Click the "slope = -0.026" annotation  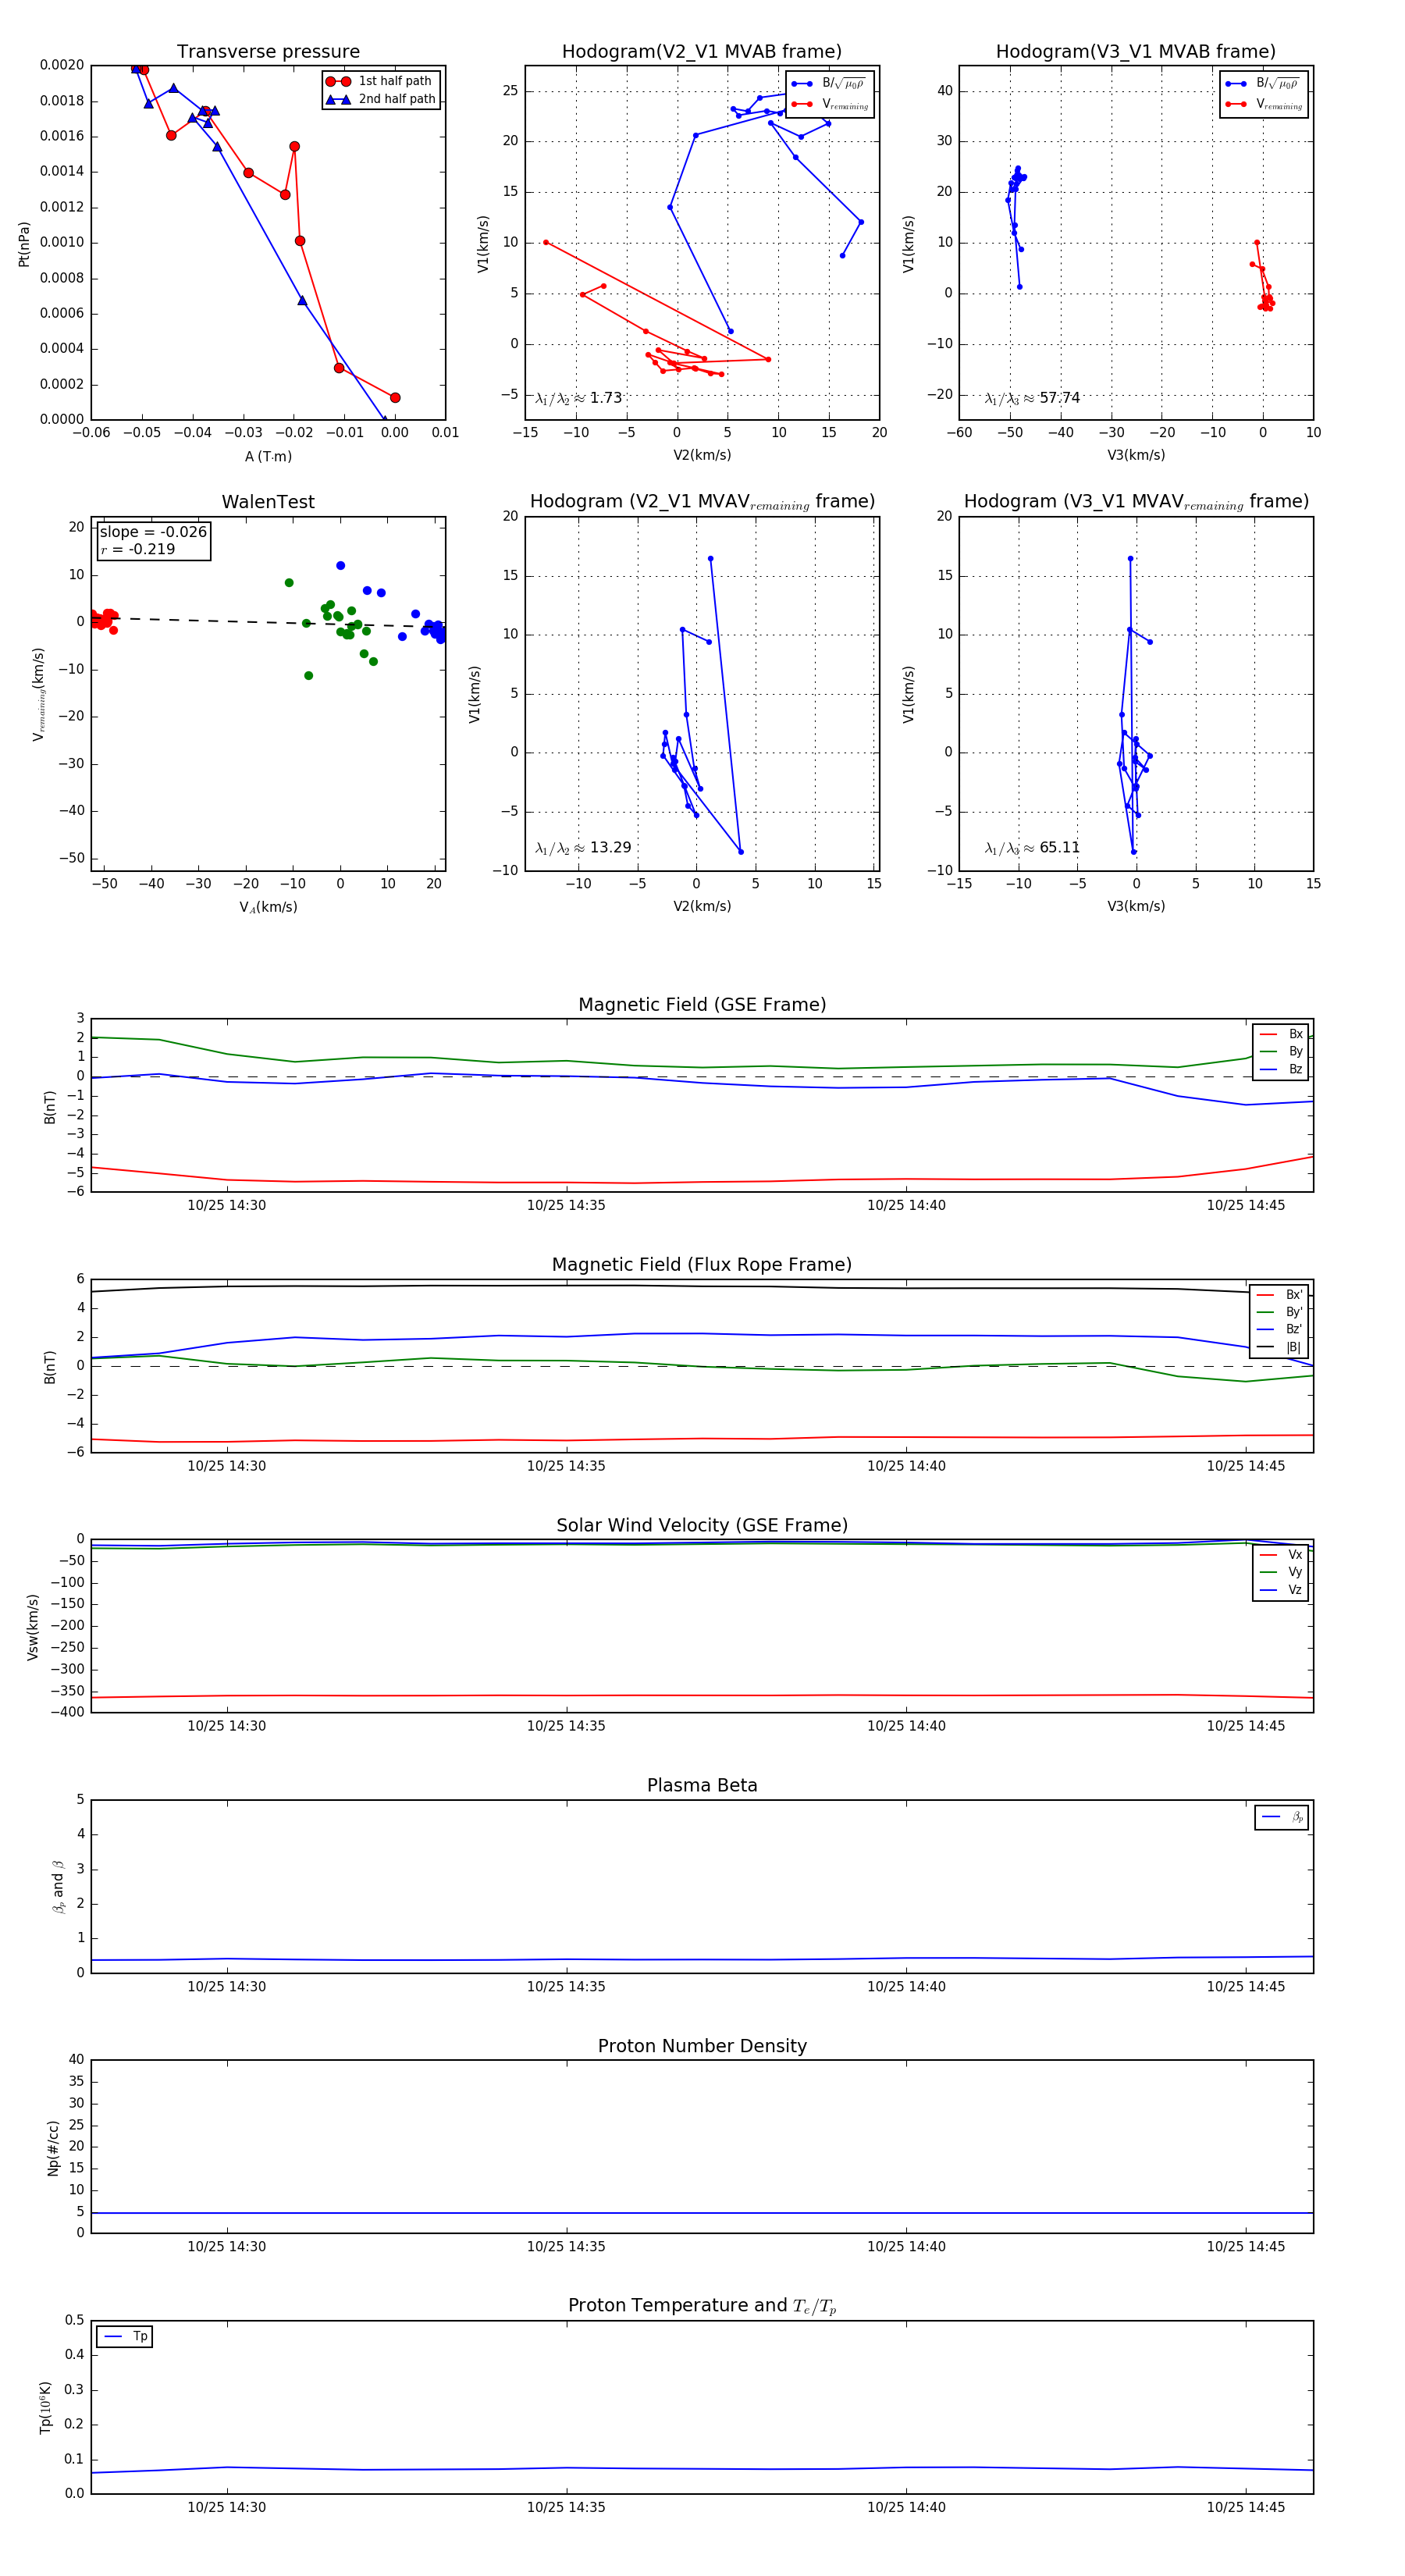click(x=153, y=532)
